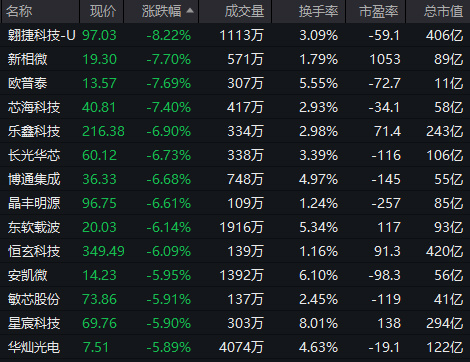Select the 涨跌幅 header label
Viewport: 470px width, 362px height.
[x=162, y=11]
